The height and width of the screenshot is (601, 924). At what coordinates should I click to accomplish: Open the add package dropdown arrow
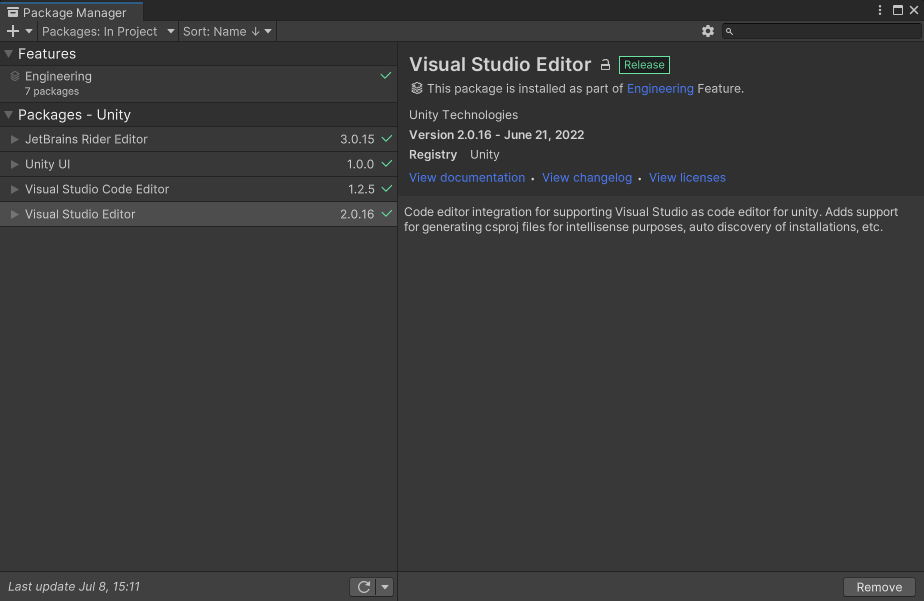(x=29, y=31)
